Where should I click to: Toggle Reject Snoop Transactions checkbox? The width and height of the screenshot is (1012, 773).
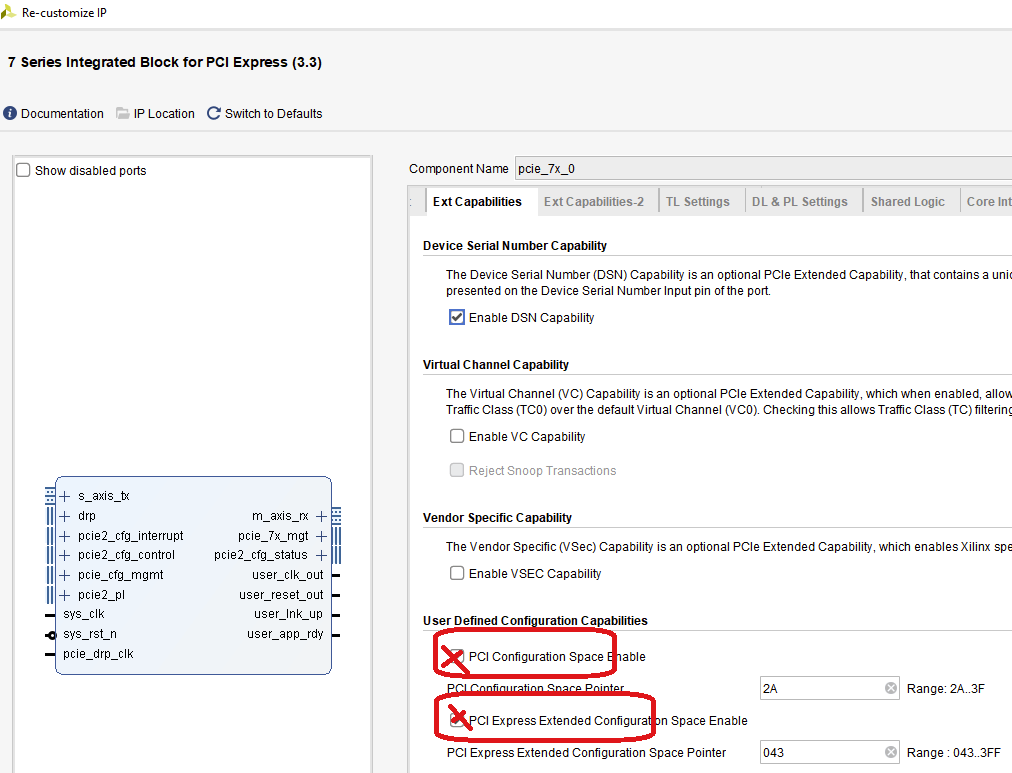[x=457, y=470]
